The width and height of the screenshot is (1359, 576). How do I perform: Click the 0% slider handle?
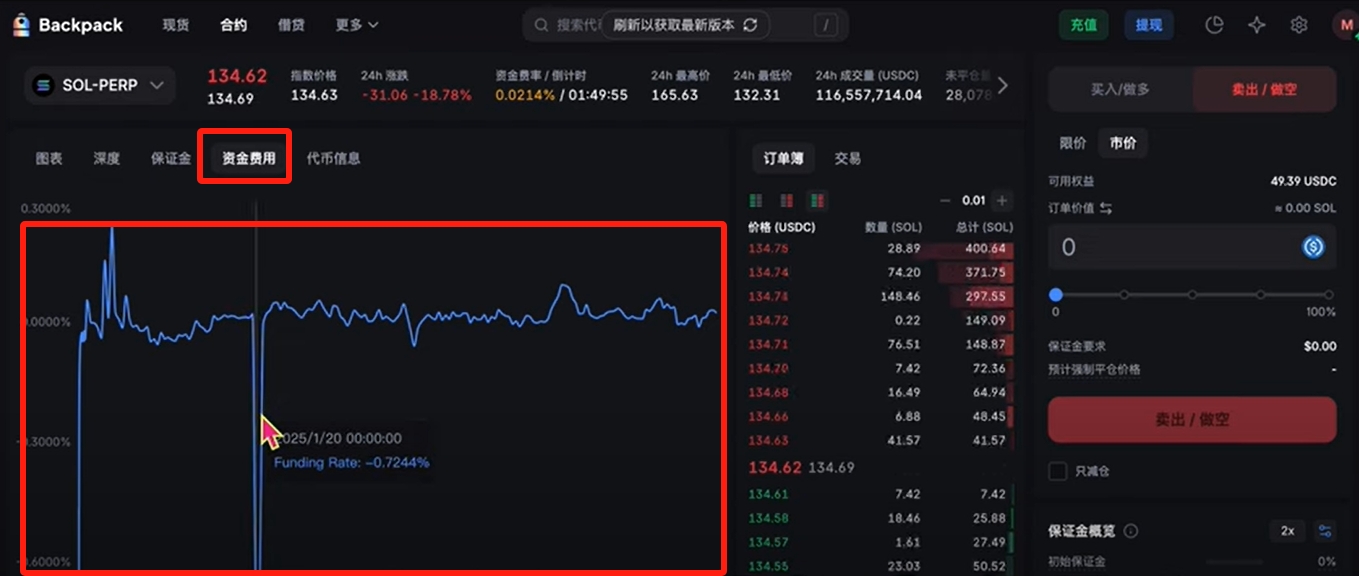coord(1056,295)
